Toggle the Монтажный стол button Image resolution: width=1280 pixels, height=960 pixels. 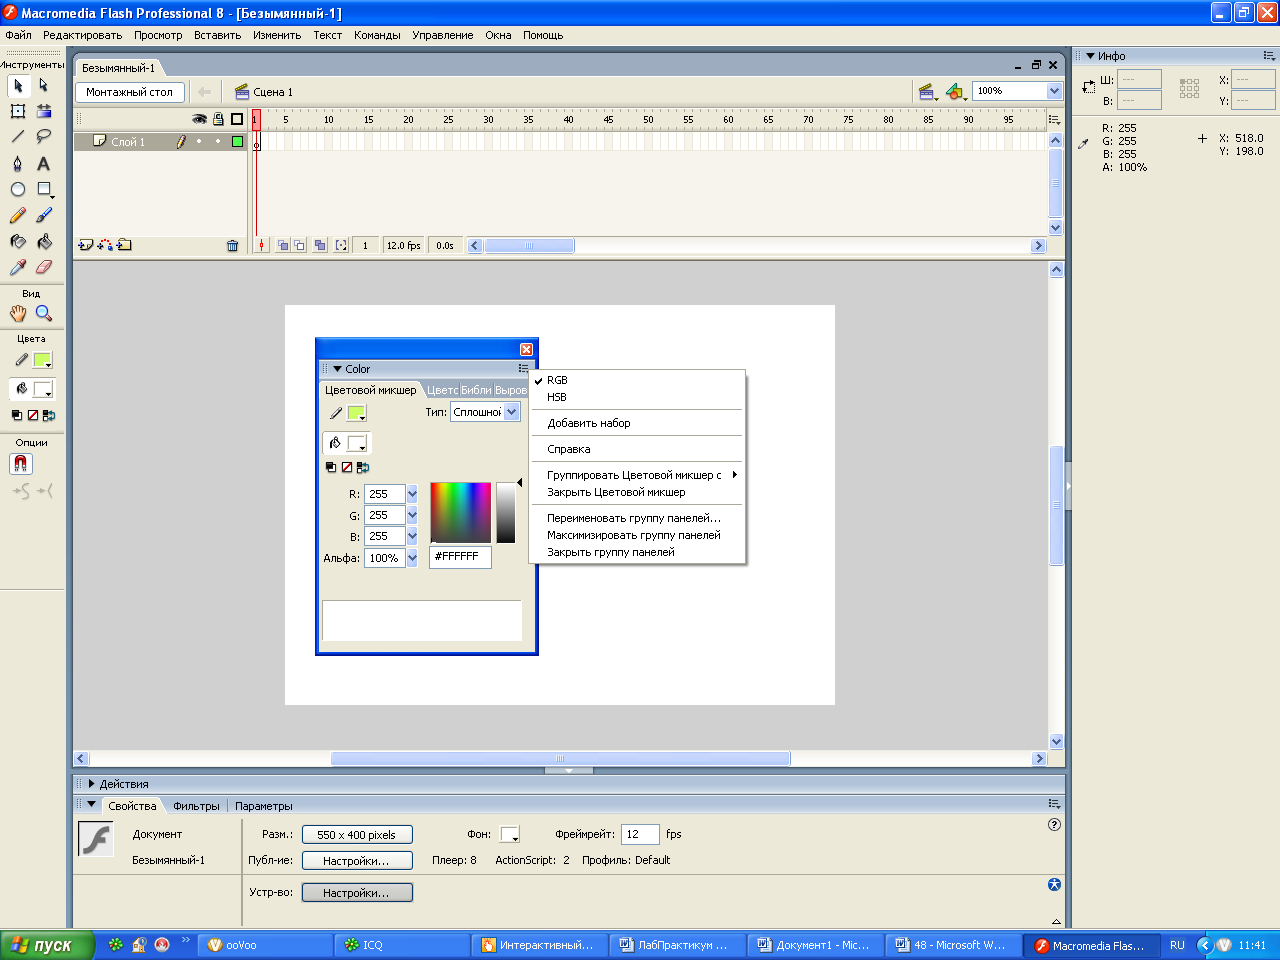129,92
